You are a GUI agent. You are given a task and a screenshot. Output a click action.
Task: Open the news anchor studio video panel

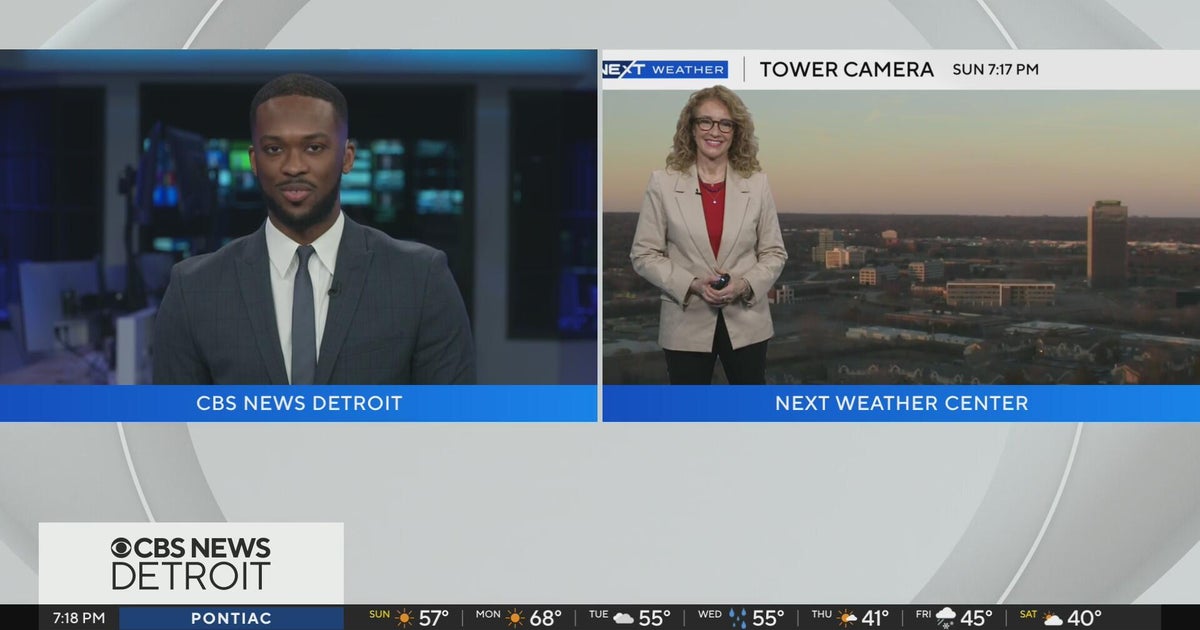coord(298,218)
